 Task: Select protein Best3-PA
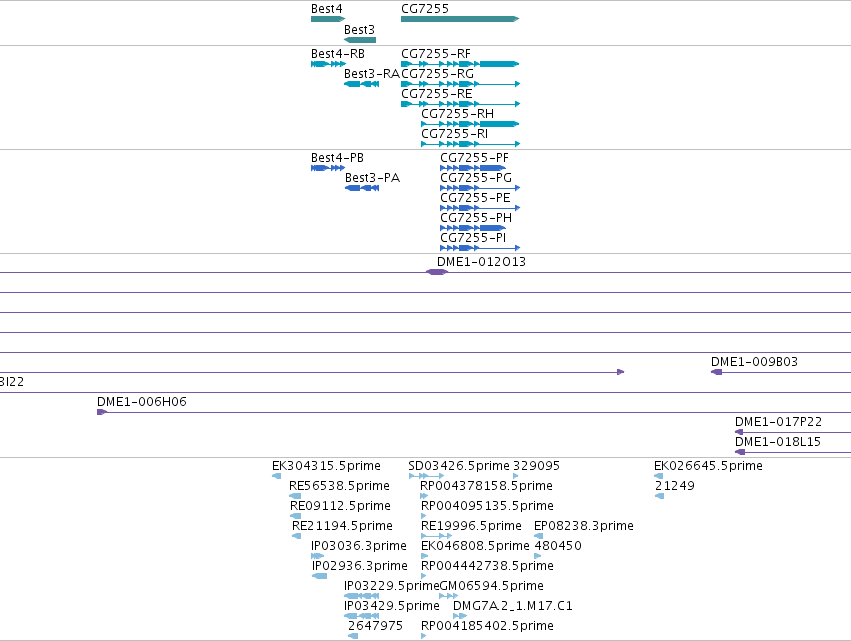[362, 188]
